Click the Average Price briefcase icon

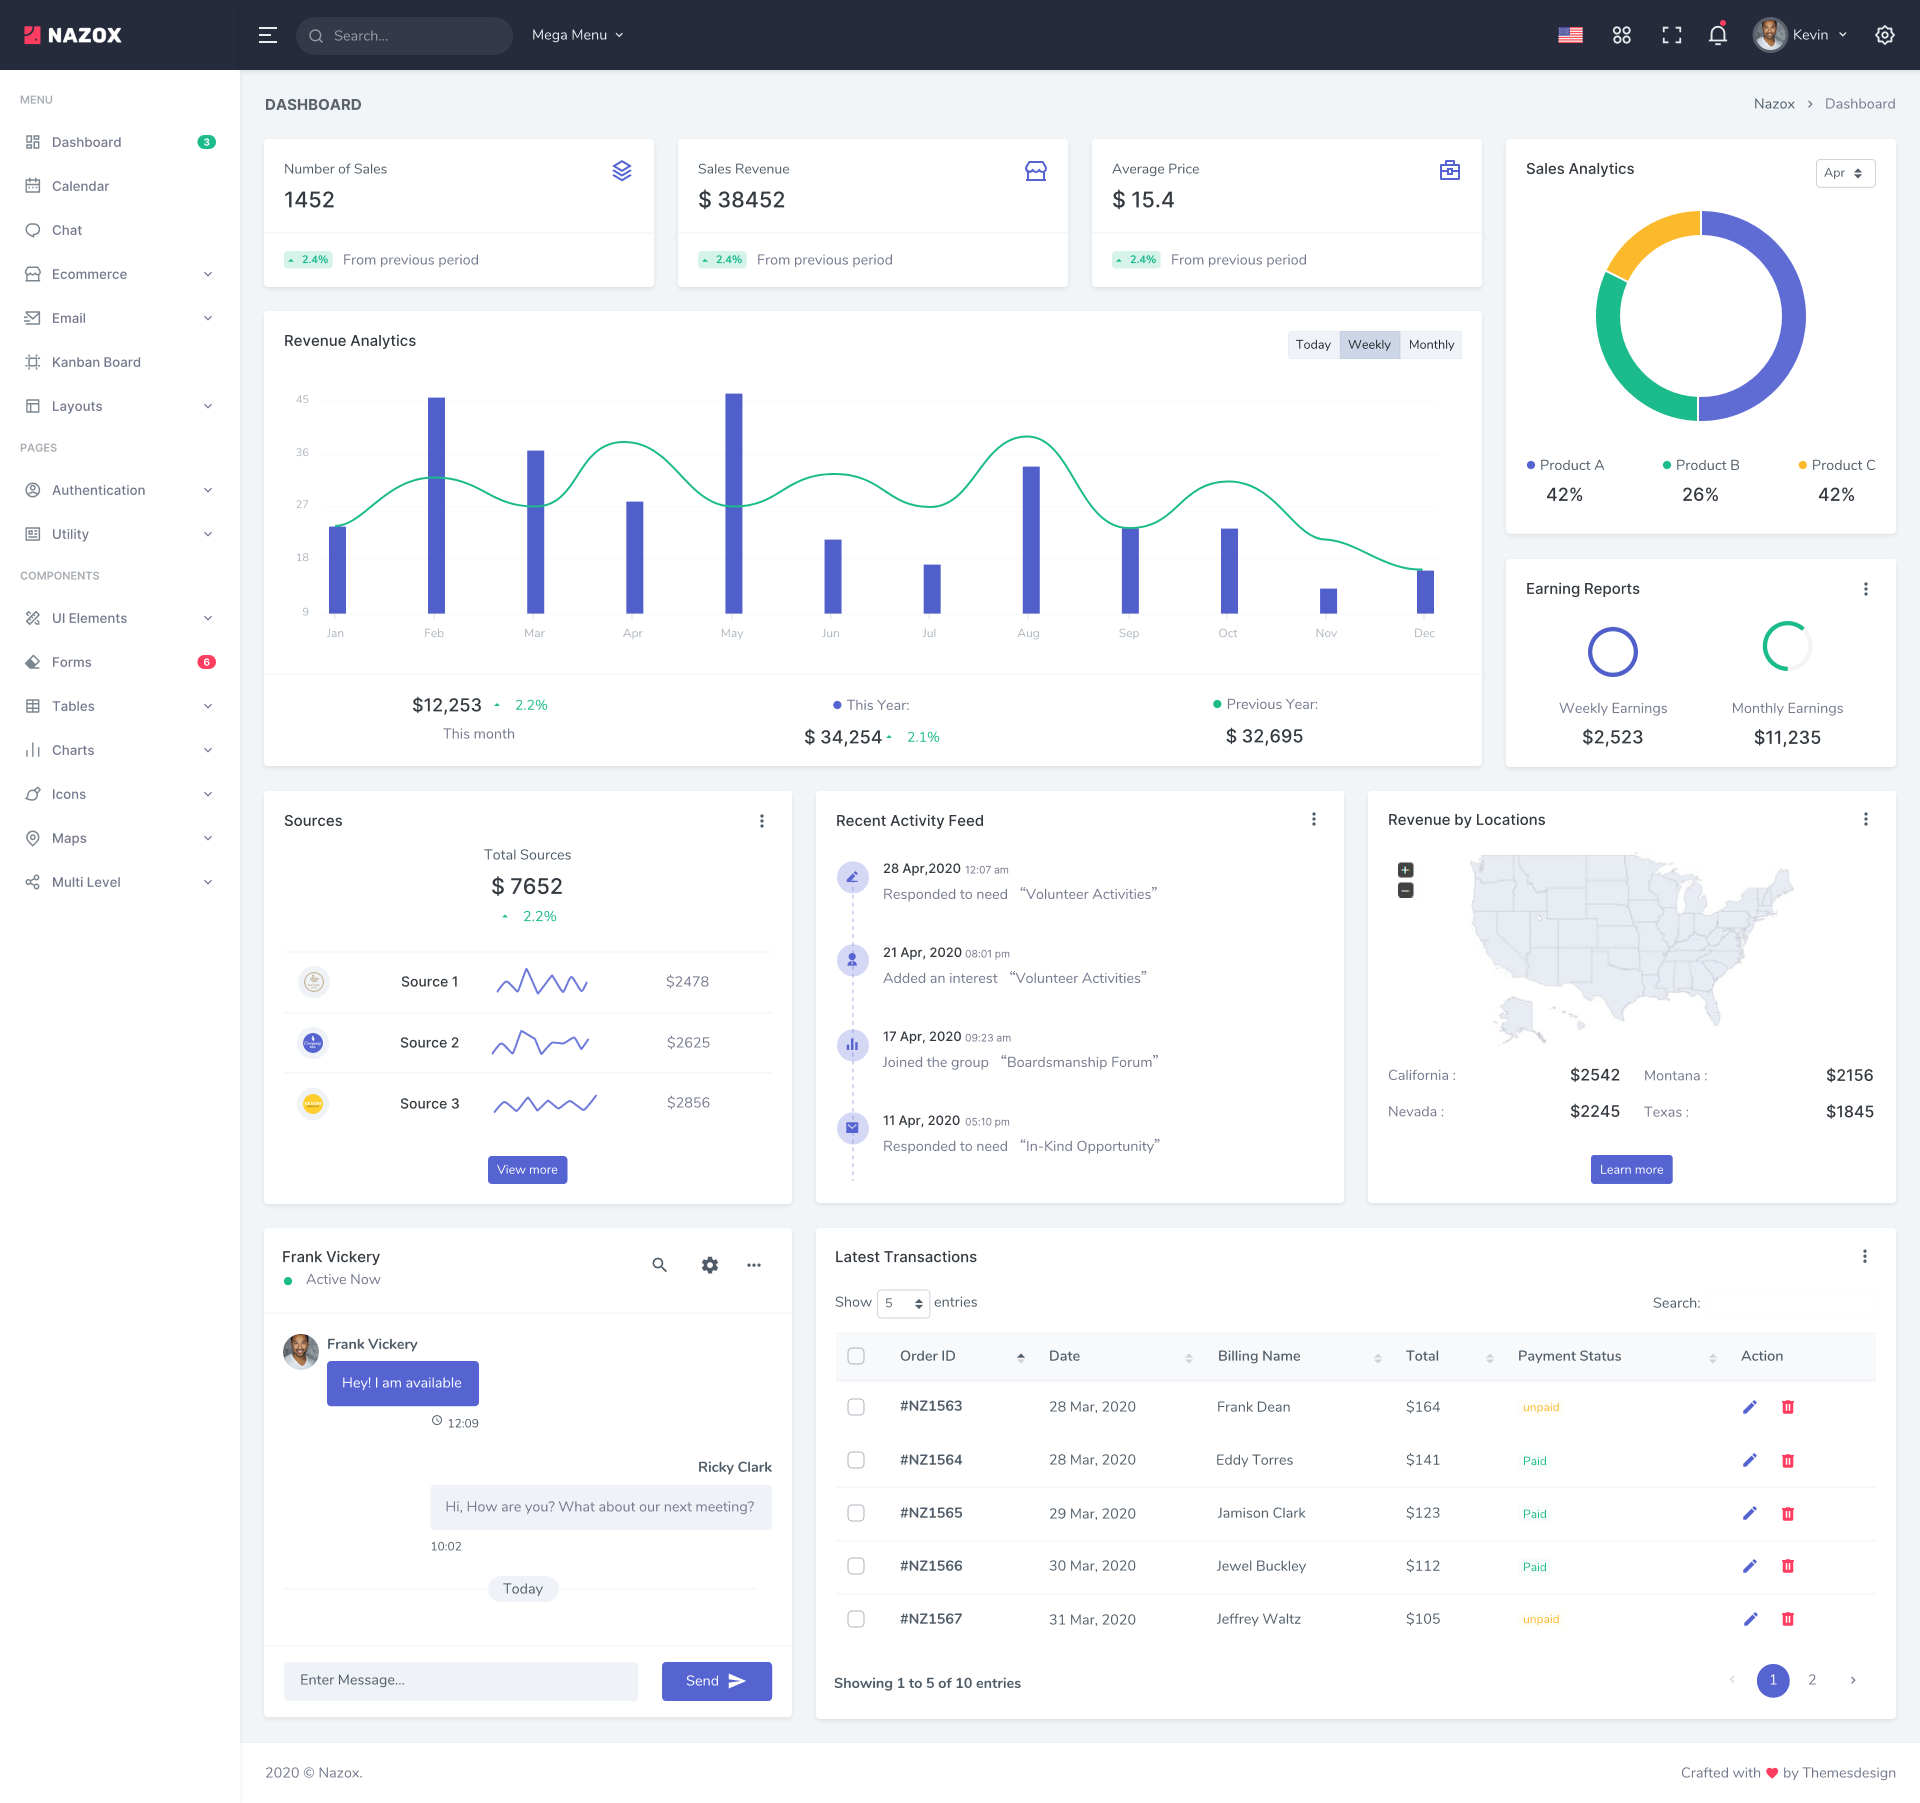[1450, 171]
